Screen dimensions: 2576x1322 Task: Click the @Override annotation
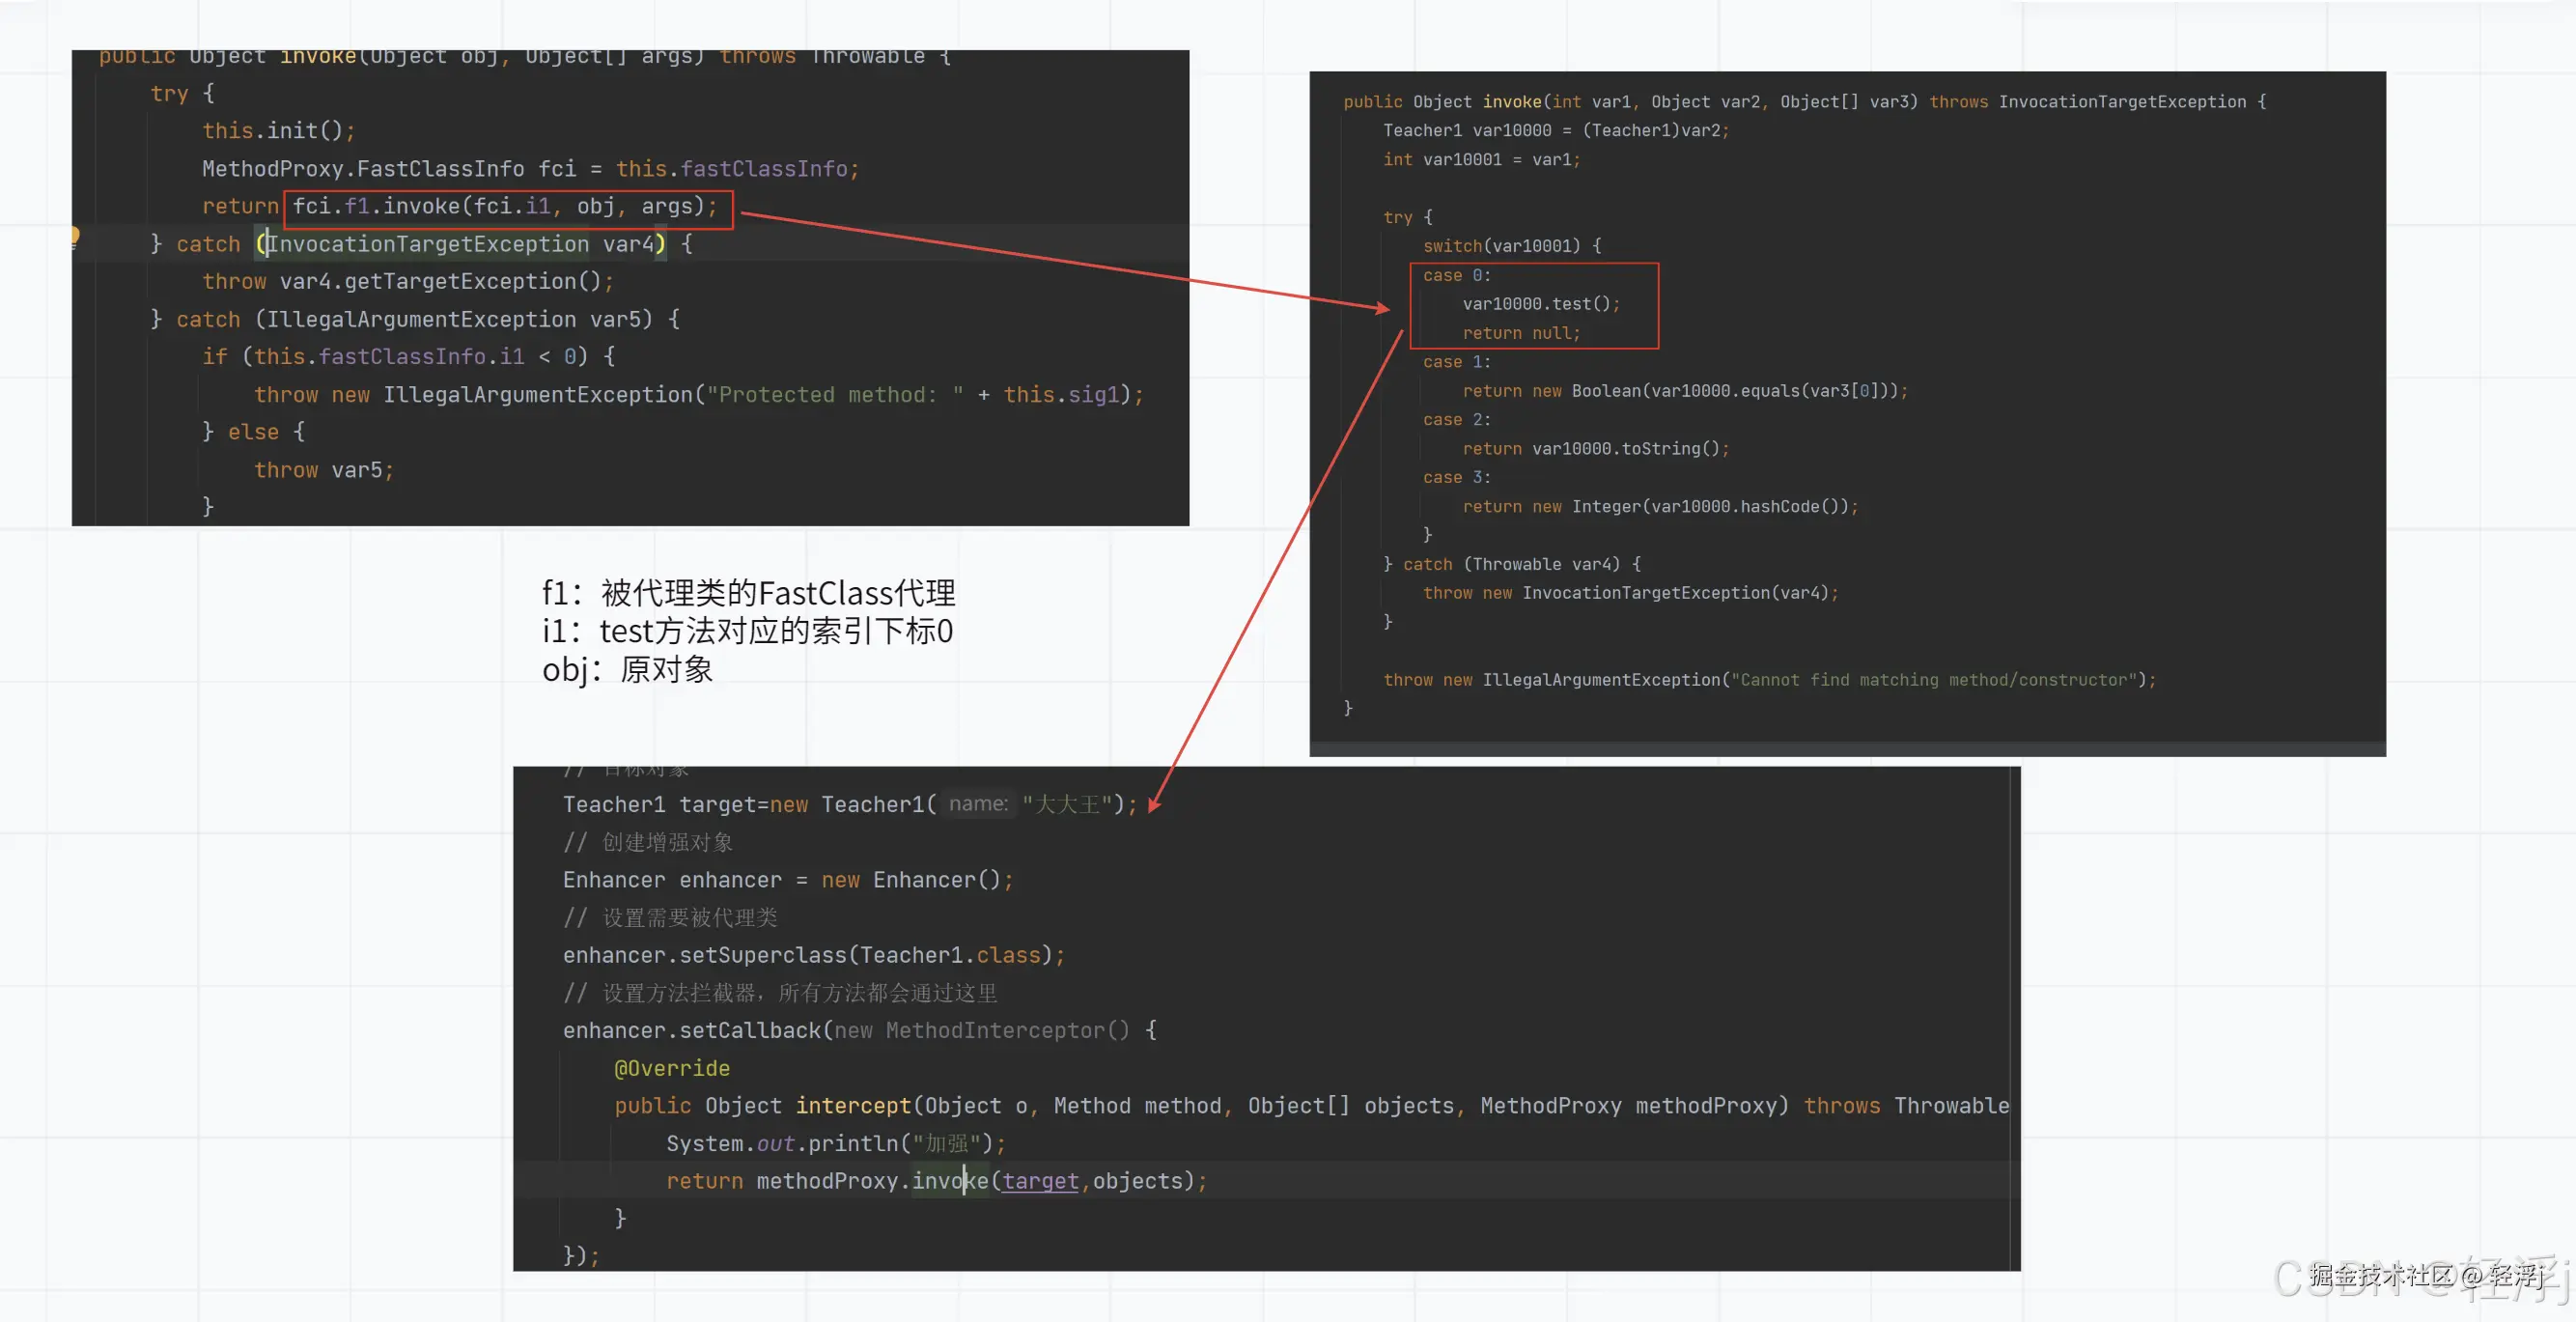click(671, 1068)
